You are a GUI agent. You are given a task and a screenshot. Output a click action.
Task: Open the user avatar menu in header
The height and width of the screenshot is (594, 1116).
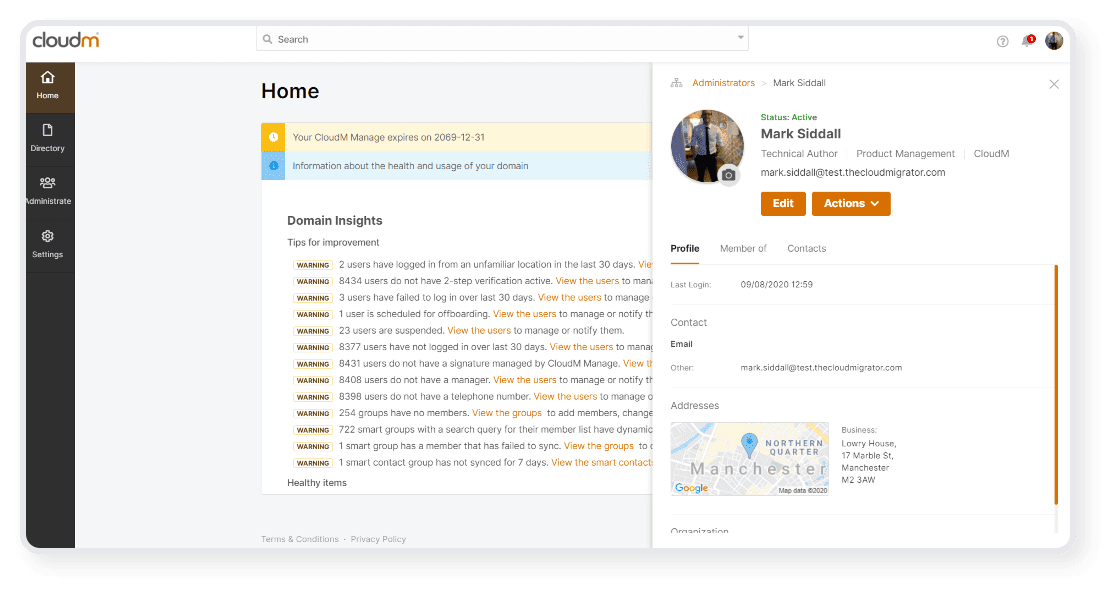(x=1054, y=41)
